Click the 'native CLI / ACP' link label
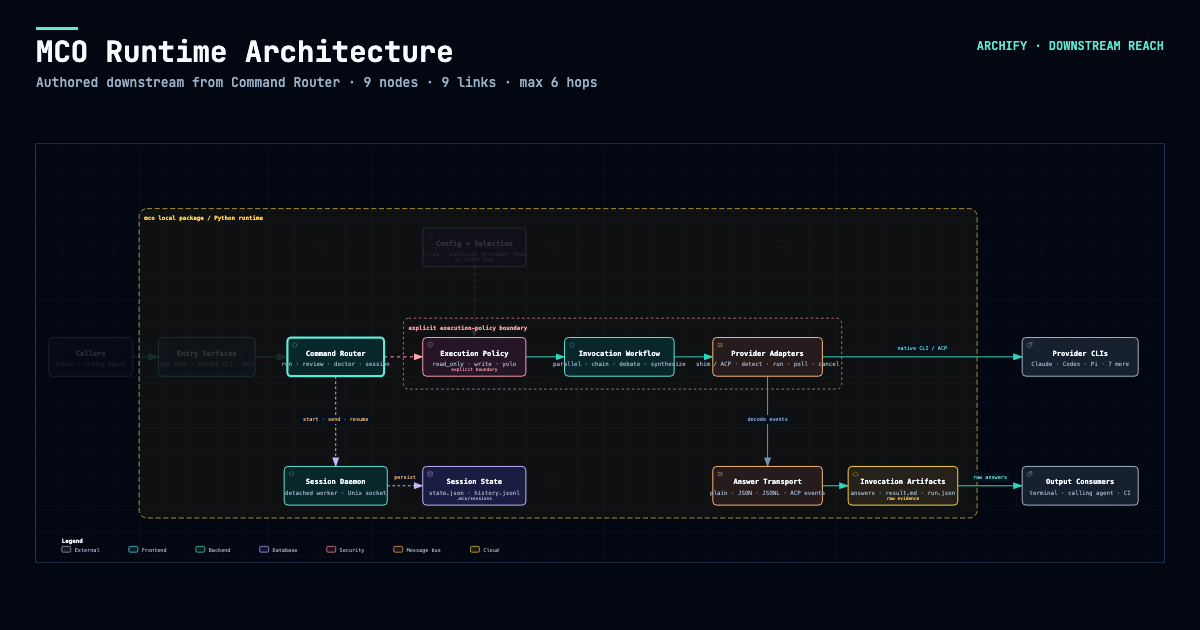Viewport: 1200px width, 630px height. click(922, 348)
